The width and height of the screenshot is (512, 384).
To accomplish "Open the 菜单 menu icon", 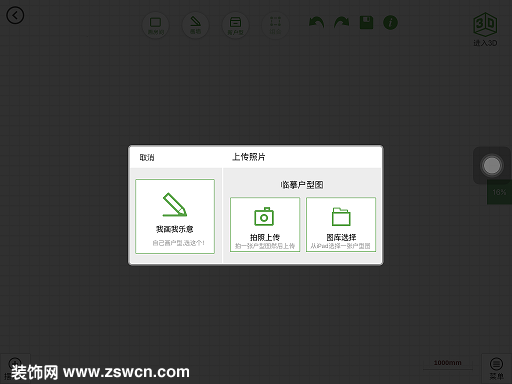I will (x=496, y=369).
